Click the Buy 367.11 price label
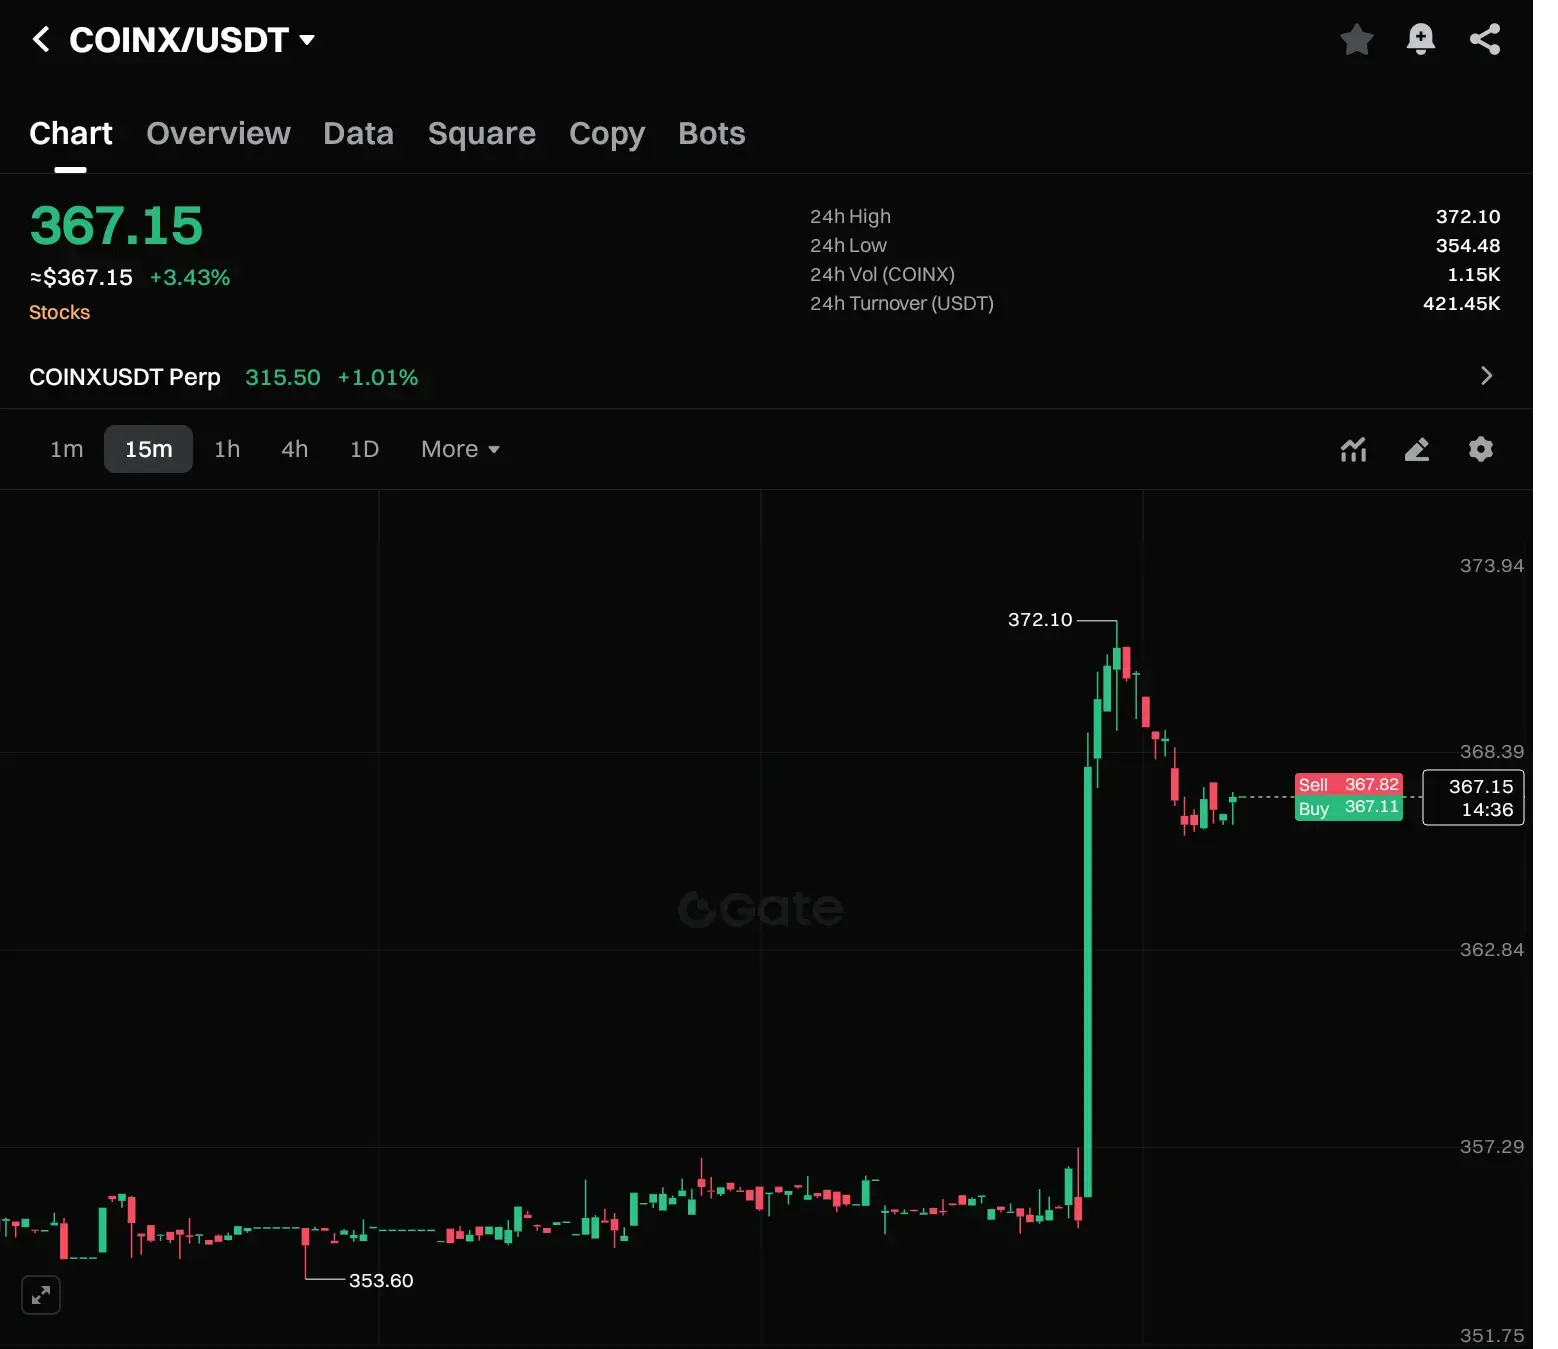 tap(1349, 808)
